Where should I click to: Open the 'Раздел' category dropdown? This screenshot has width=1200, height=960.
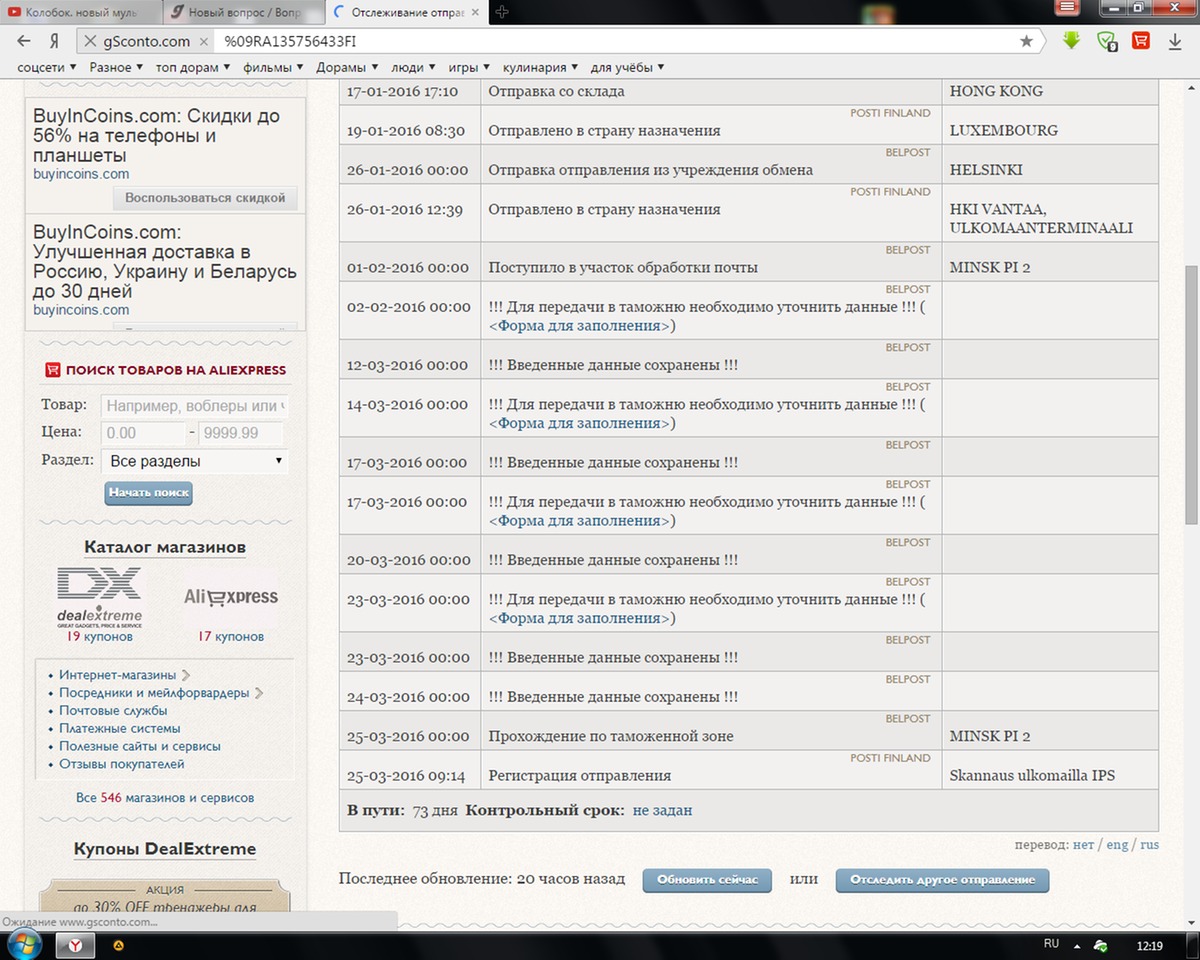point(194,461)
